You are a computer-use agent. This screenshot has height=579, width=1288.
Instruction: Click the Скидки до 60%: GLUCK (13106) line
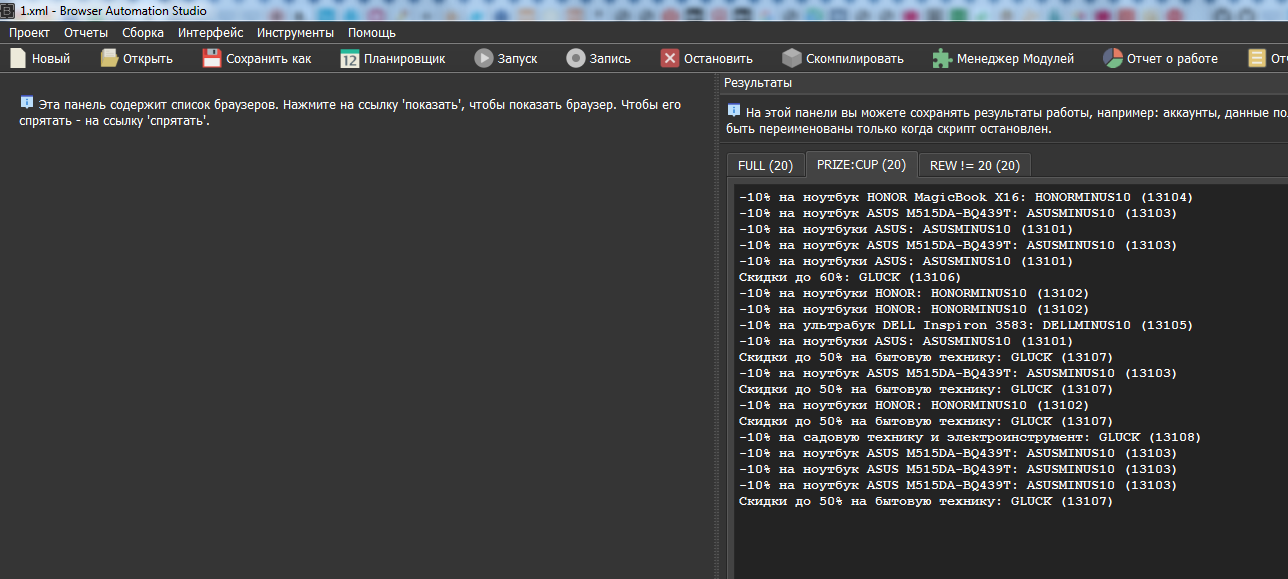point(850,277)
